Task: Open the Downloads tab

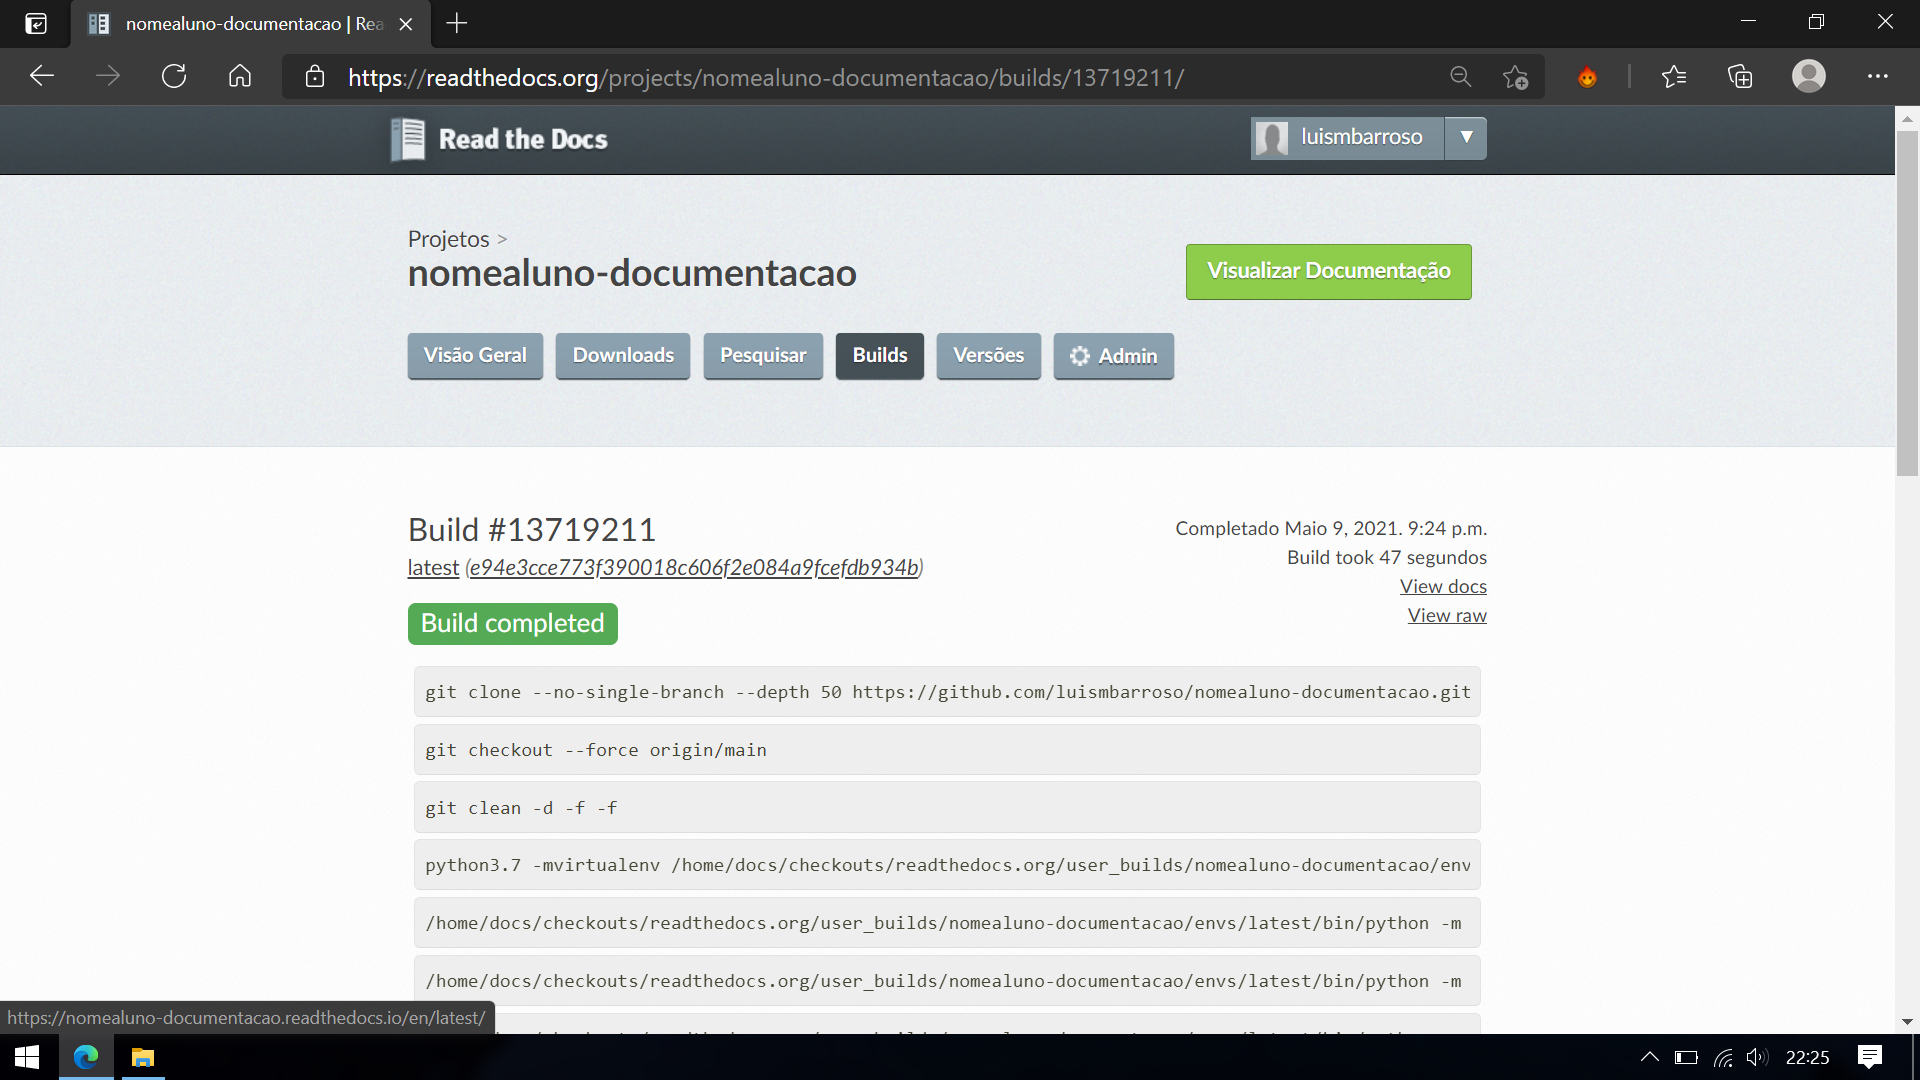Action: (623, 356)
